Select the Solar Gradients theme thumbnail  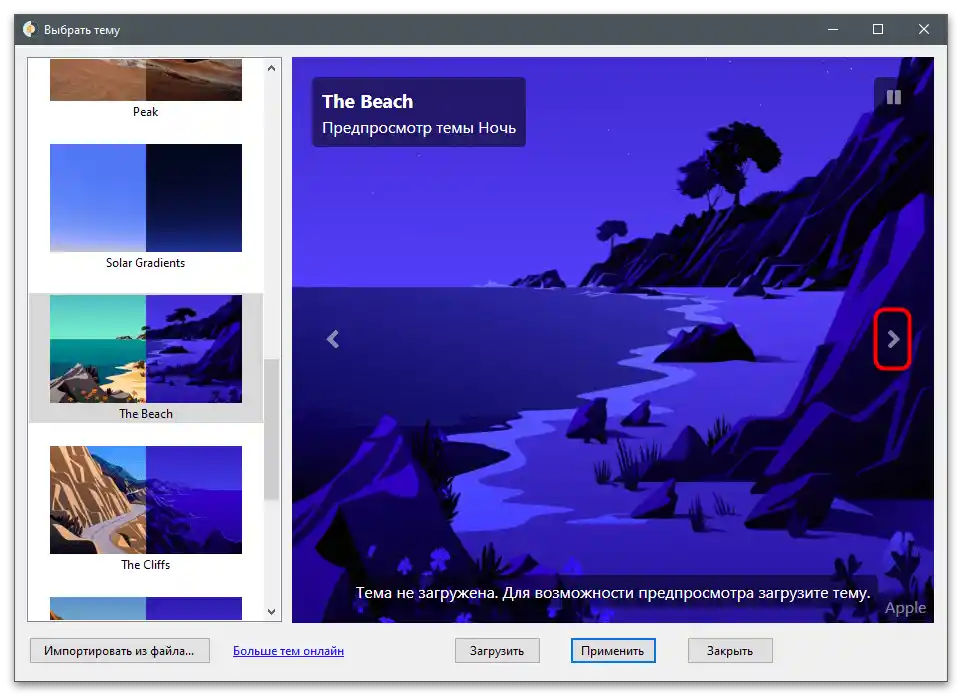pos(146,198)
